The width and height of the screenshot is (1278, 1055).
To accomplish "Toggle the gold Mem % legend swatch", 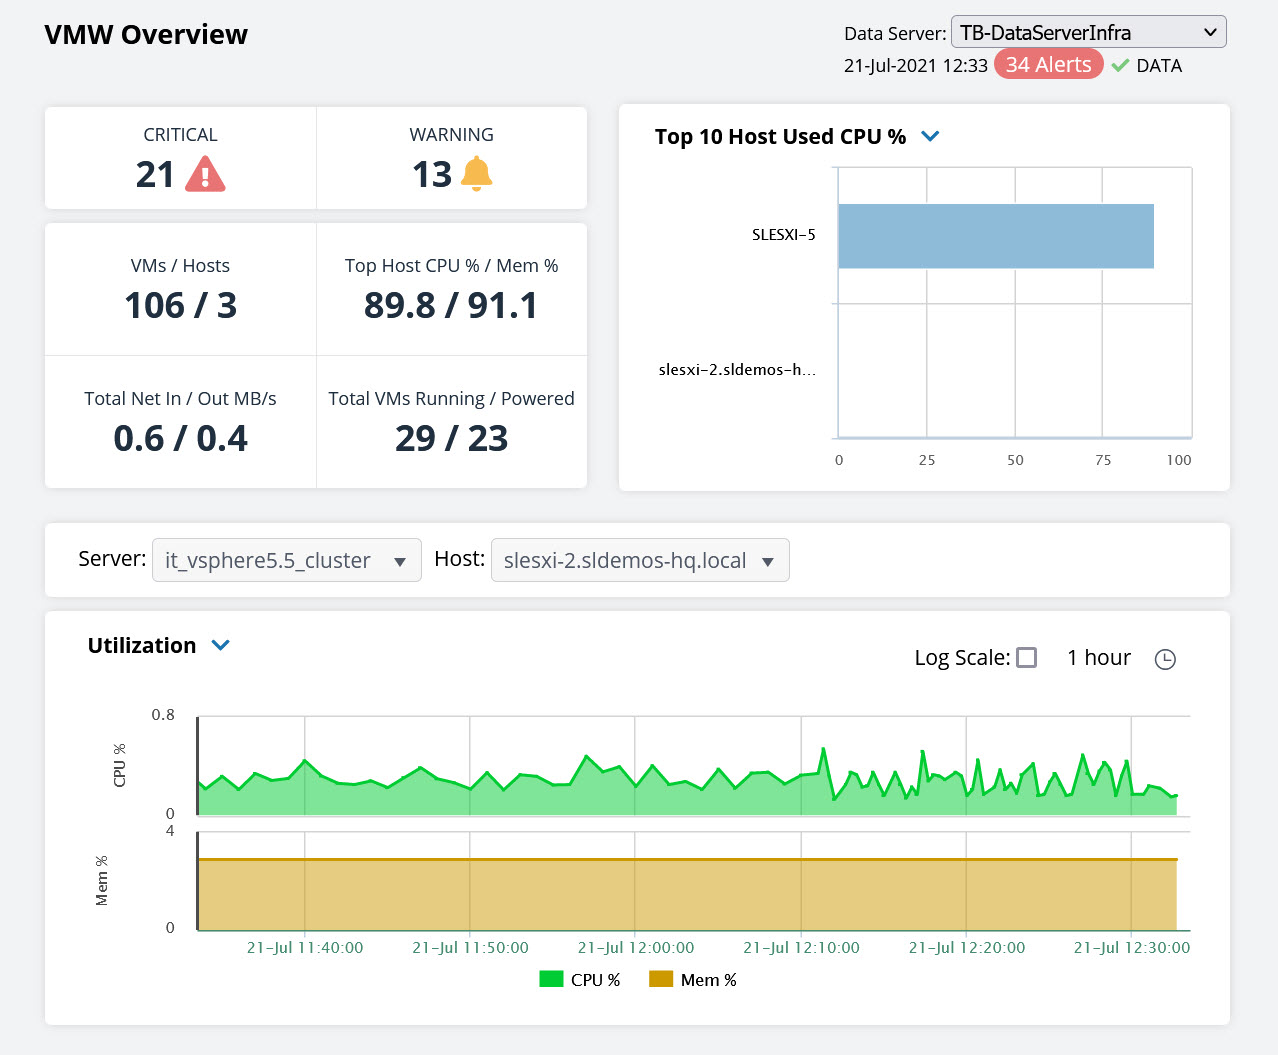I will tap(661, 979).
